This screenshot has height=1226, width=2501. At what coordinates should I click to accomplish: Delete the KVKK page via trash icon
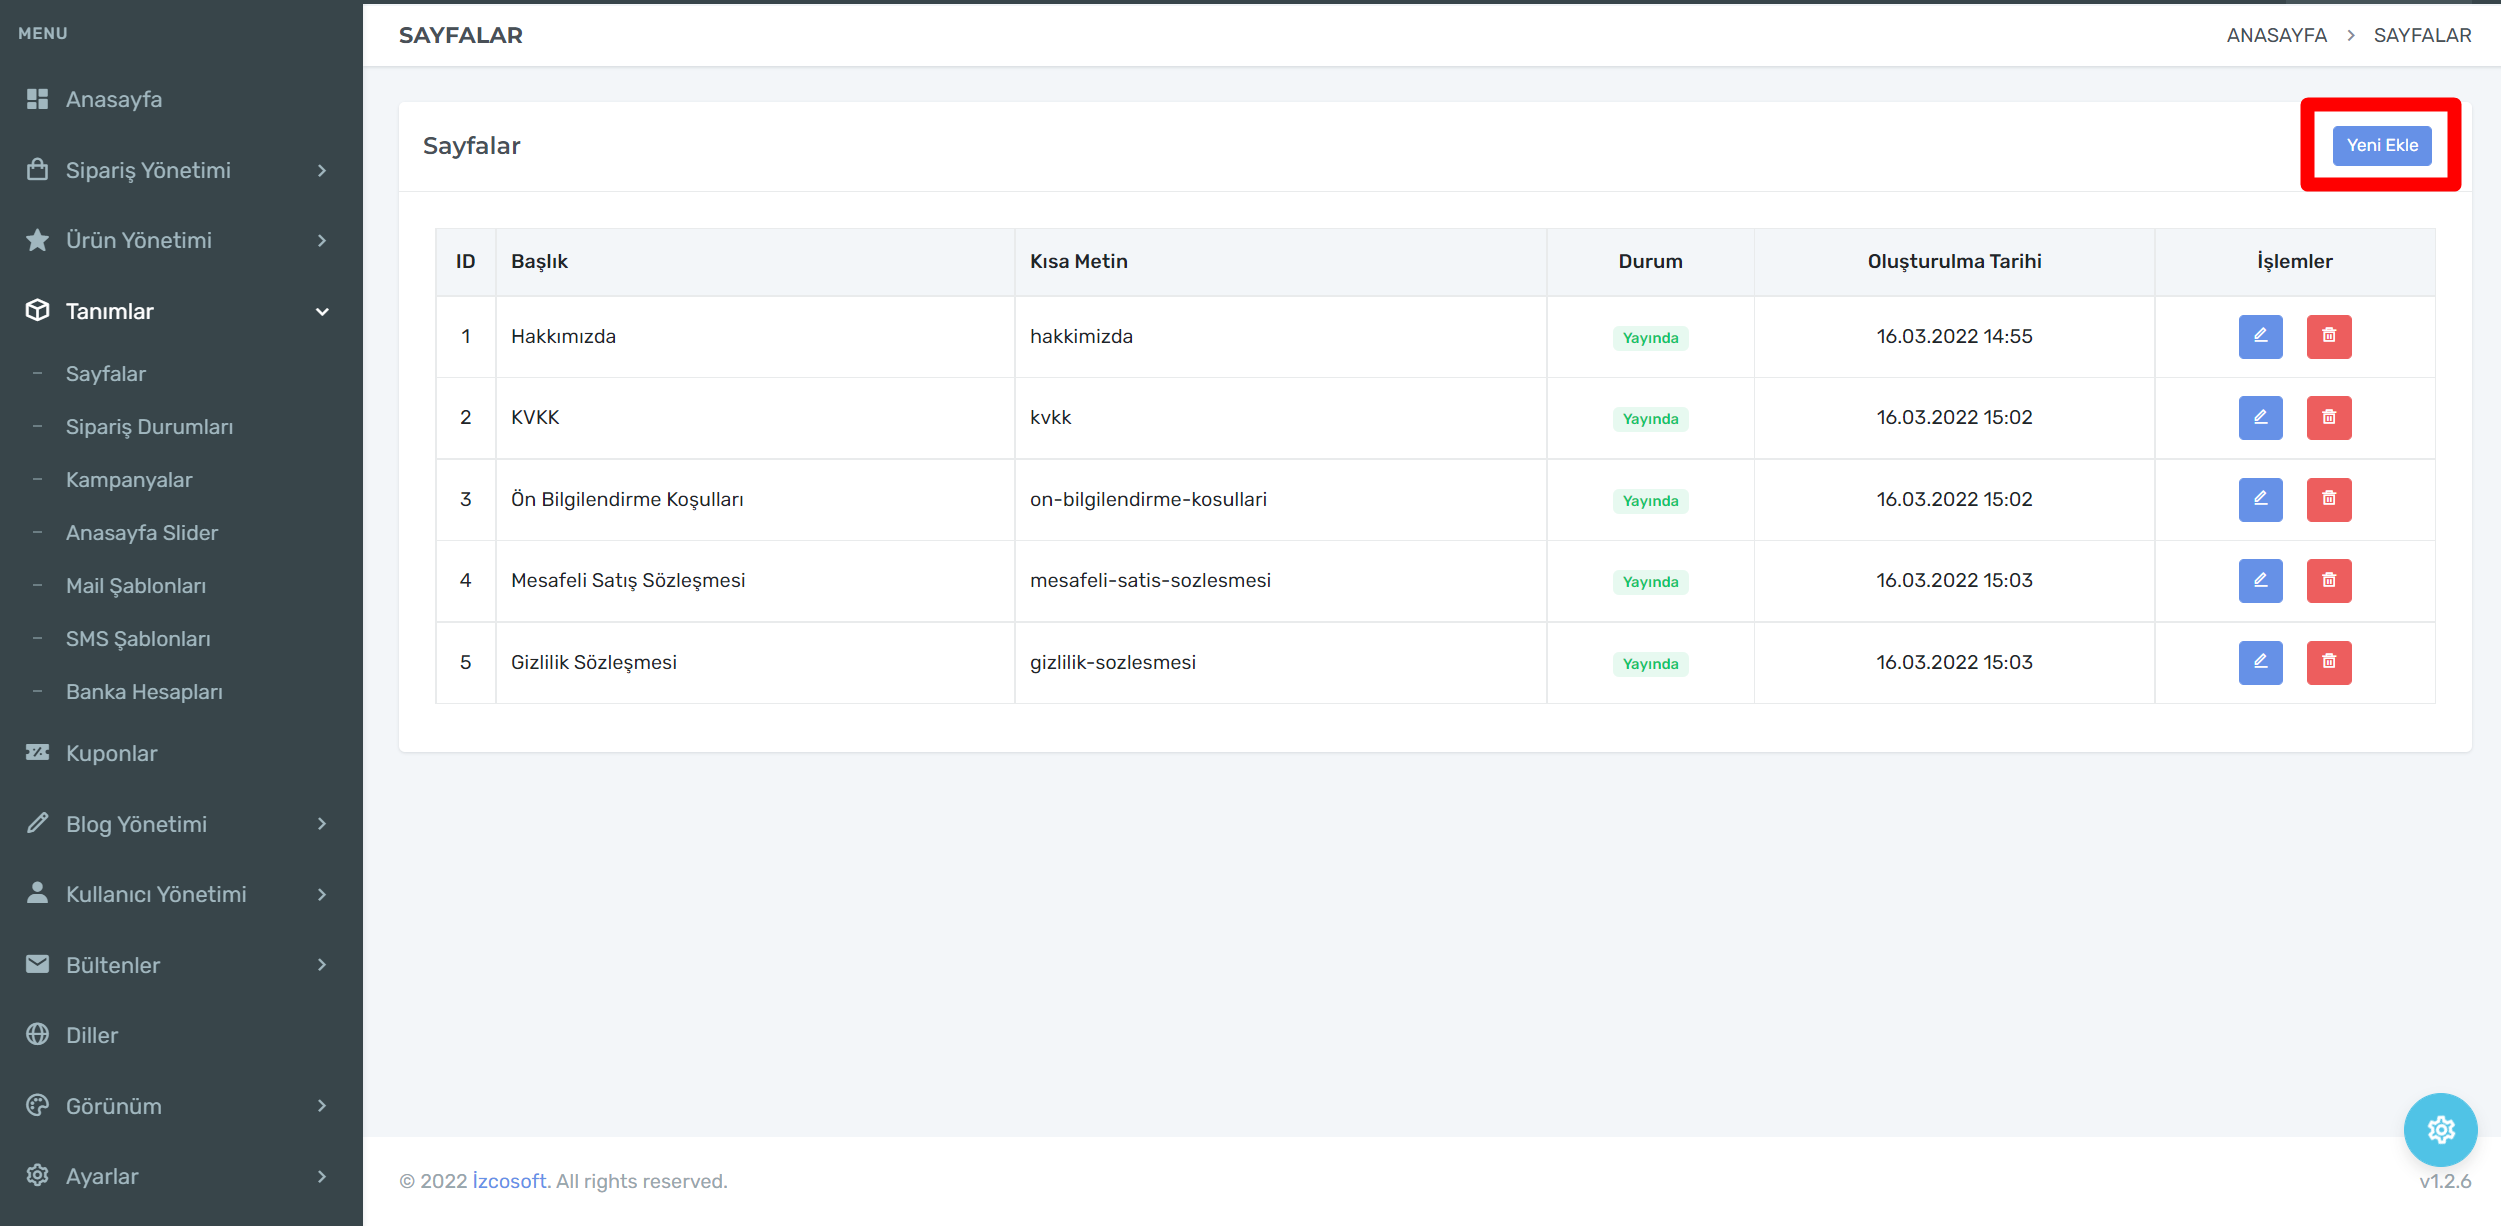point(2328,418)
